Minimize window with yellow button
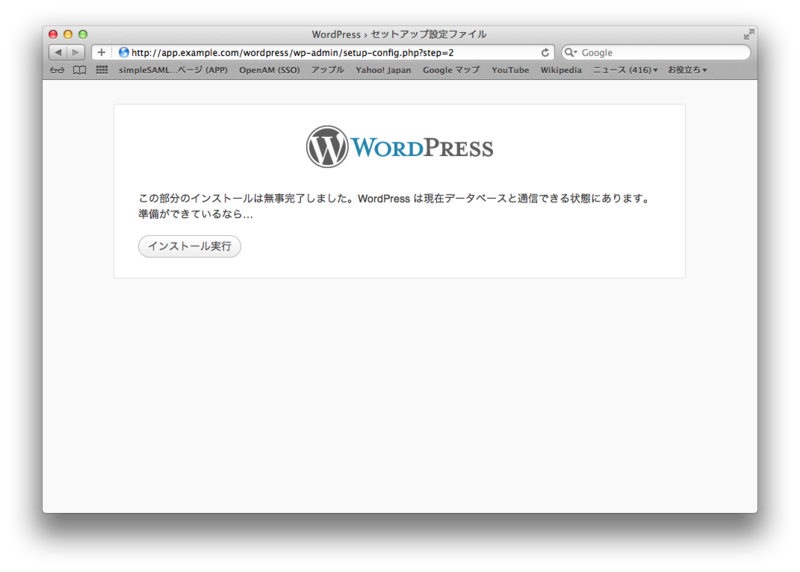 (x=68, y=34)
